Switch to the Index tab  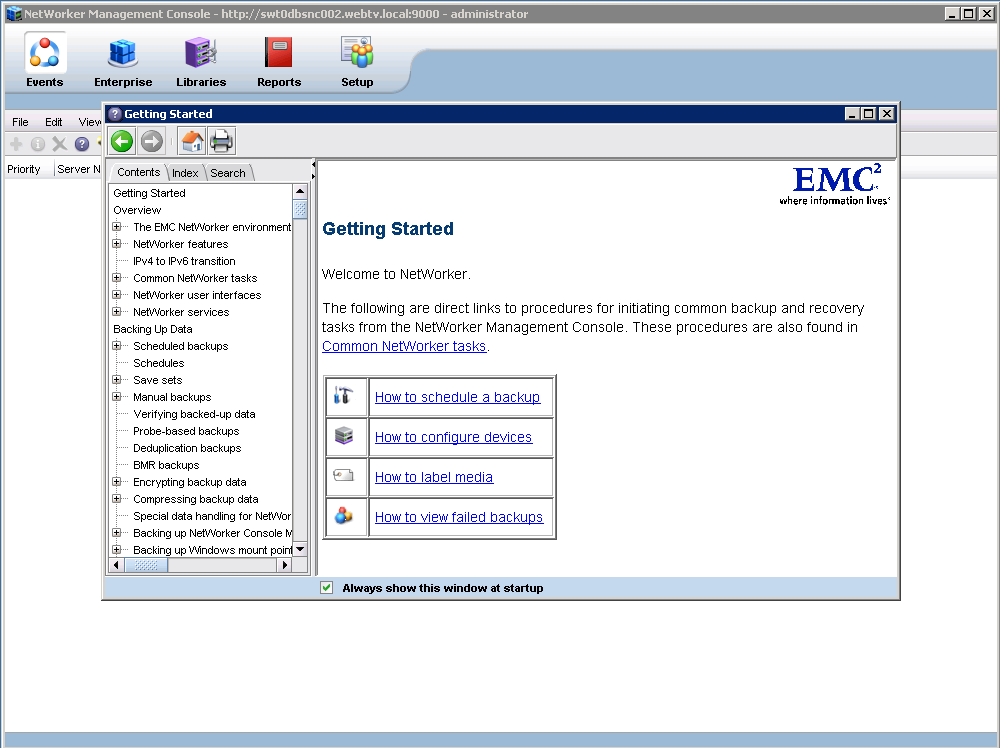point(185,172)
